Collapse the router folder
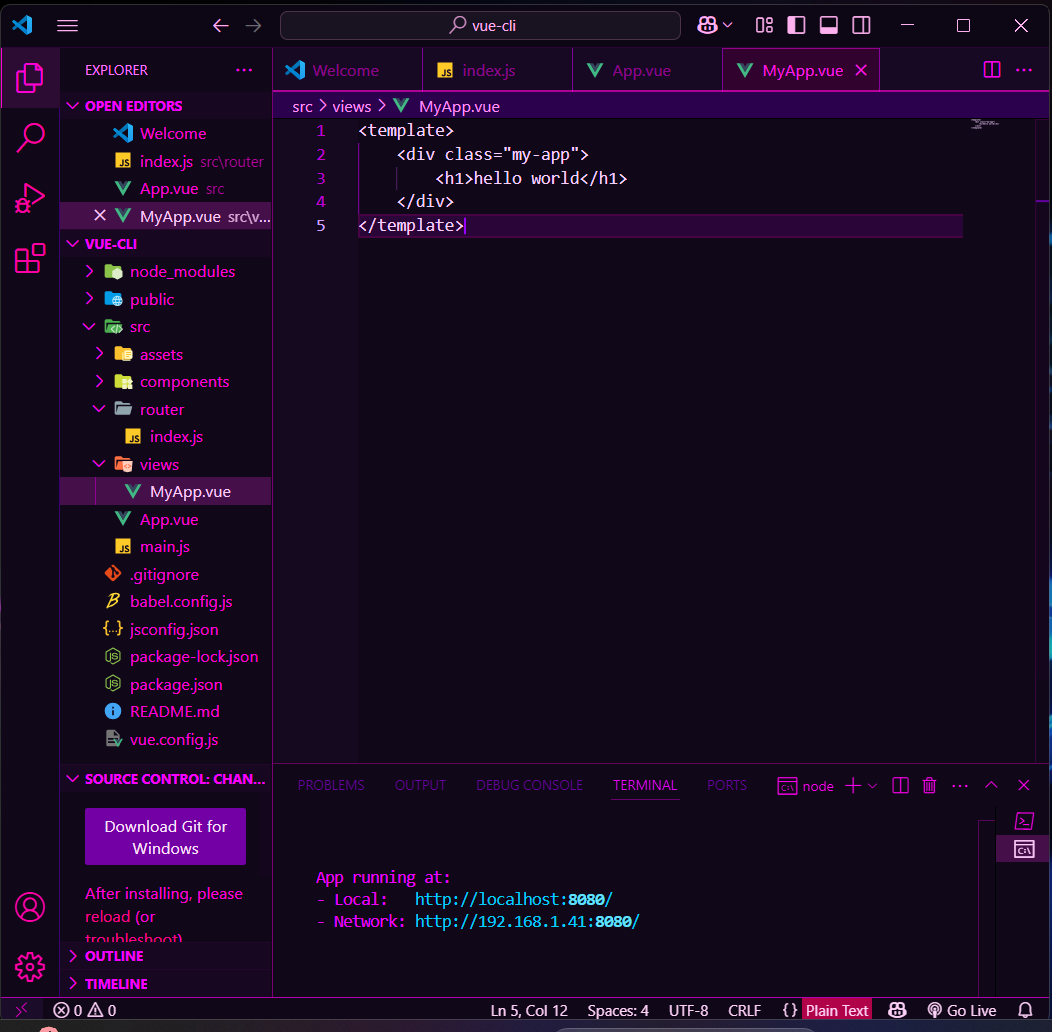The width and height of the screenshot is (1052, 1032). click(161, 410)
